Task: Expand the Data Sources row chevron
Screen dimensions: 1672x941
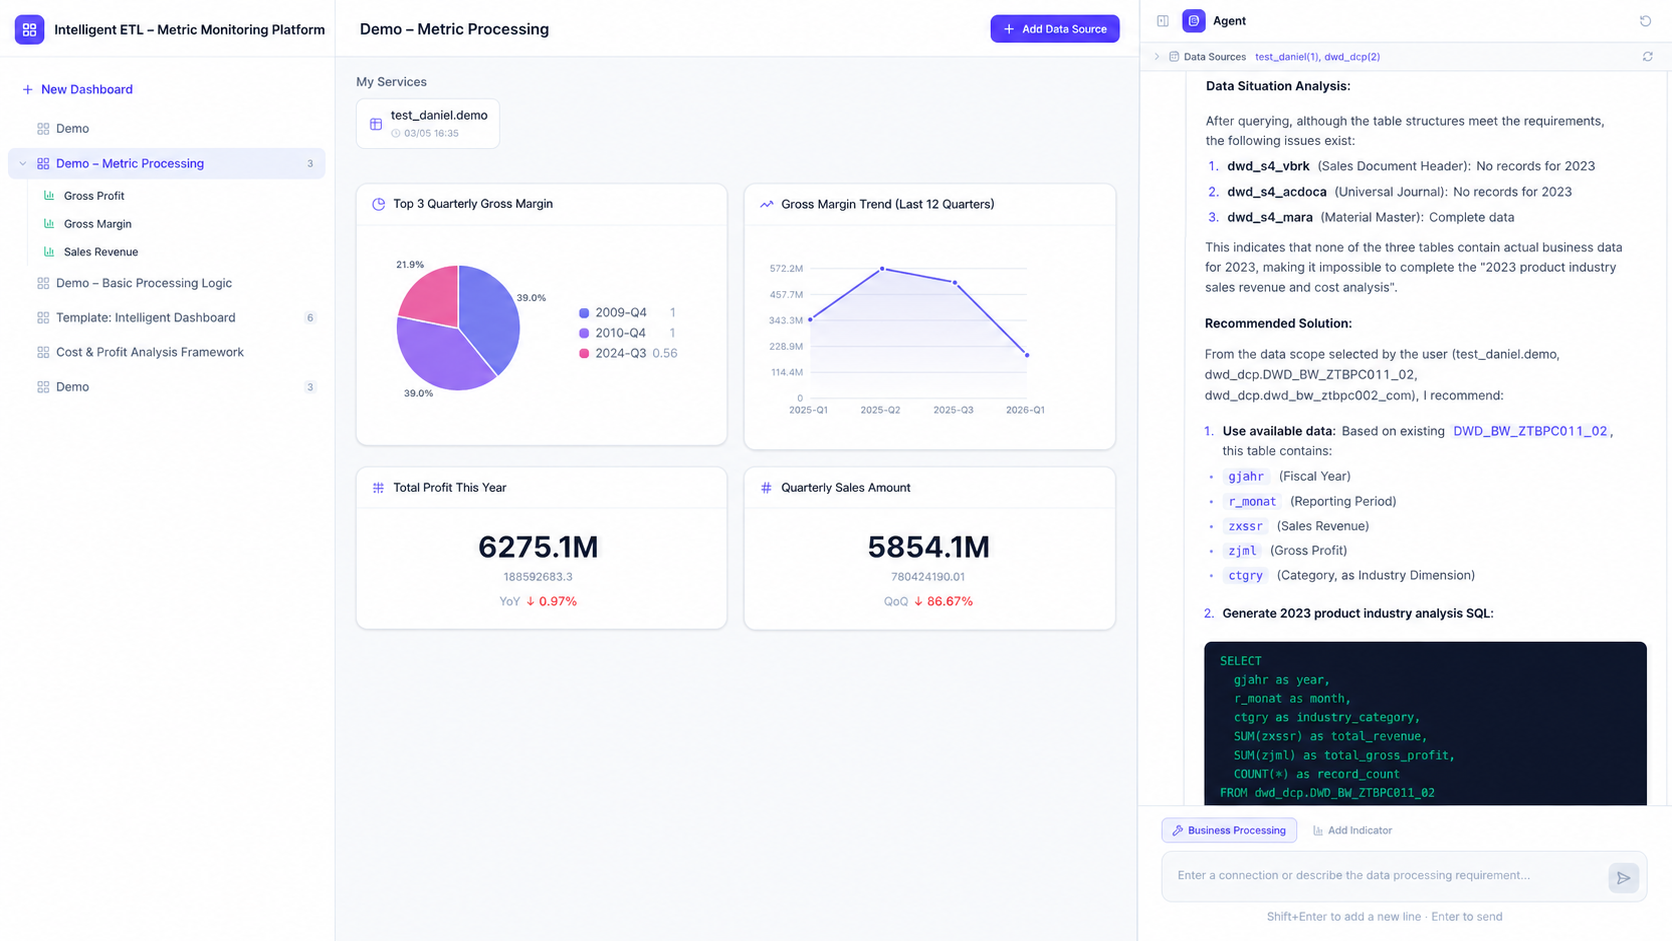Action: 1157,57
